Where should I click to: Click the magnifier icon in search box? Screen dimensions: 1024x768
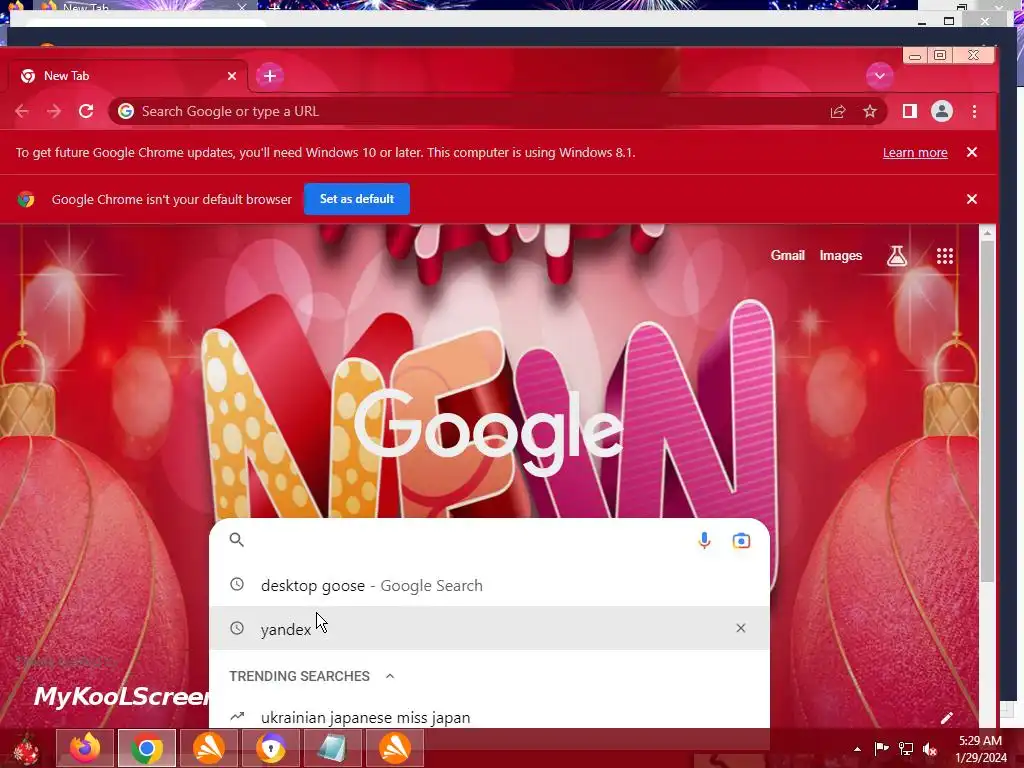(x=237, y=539)
